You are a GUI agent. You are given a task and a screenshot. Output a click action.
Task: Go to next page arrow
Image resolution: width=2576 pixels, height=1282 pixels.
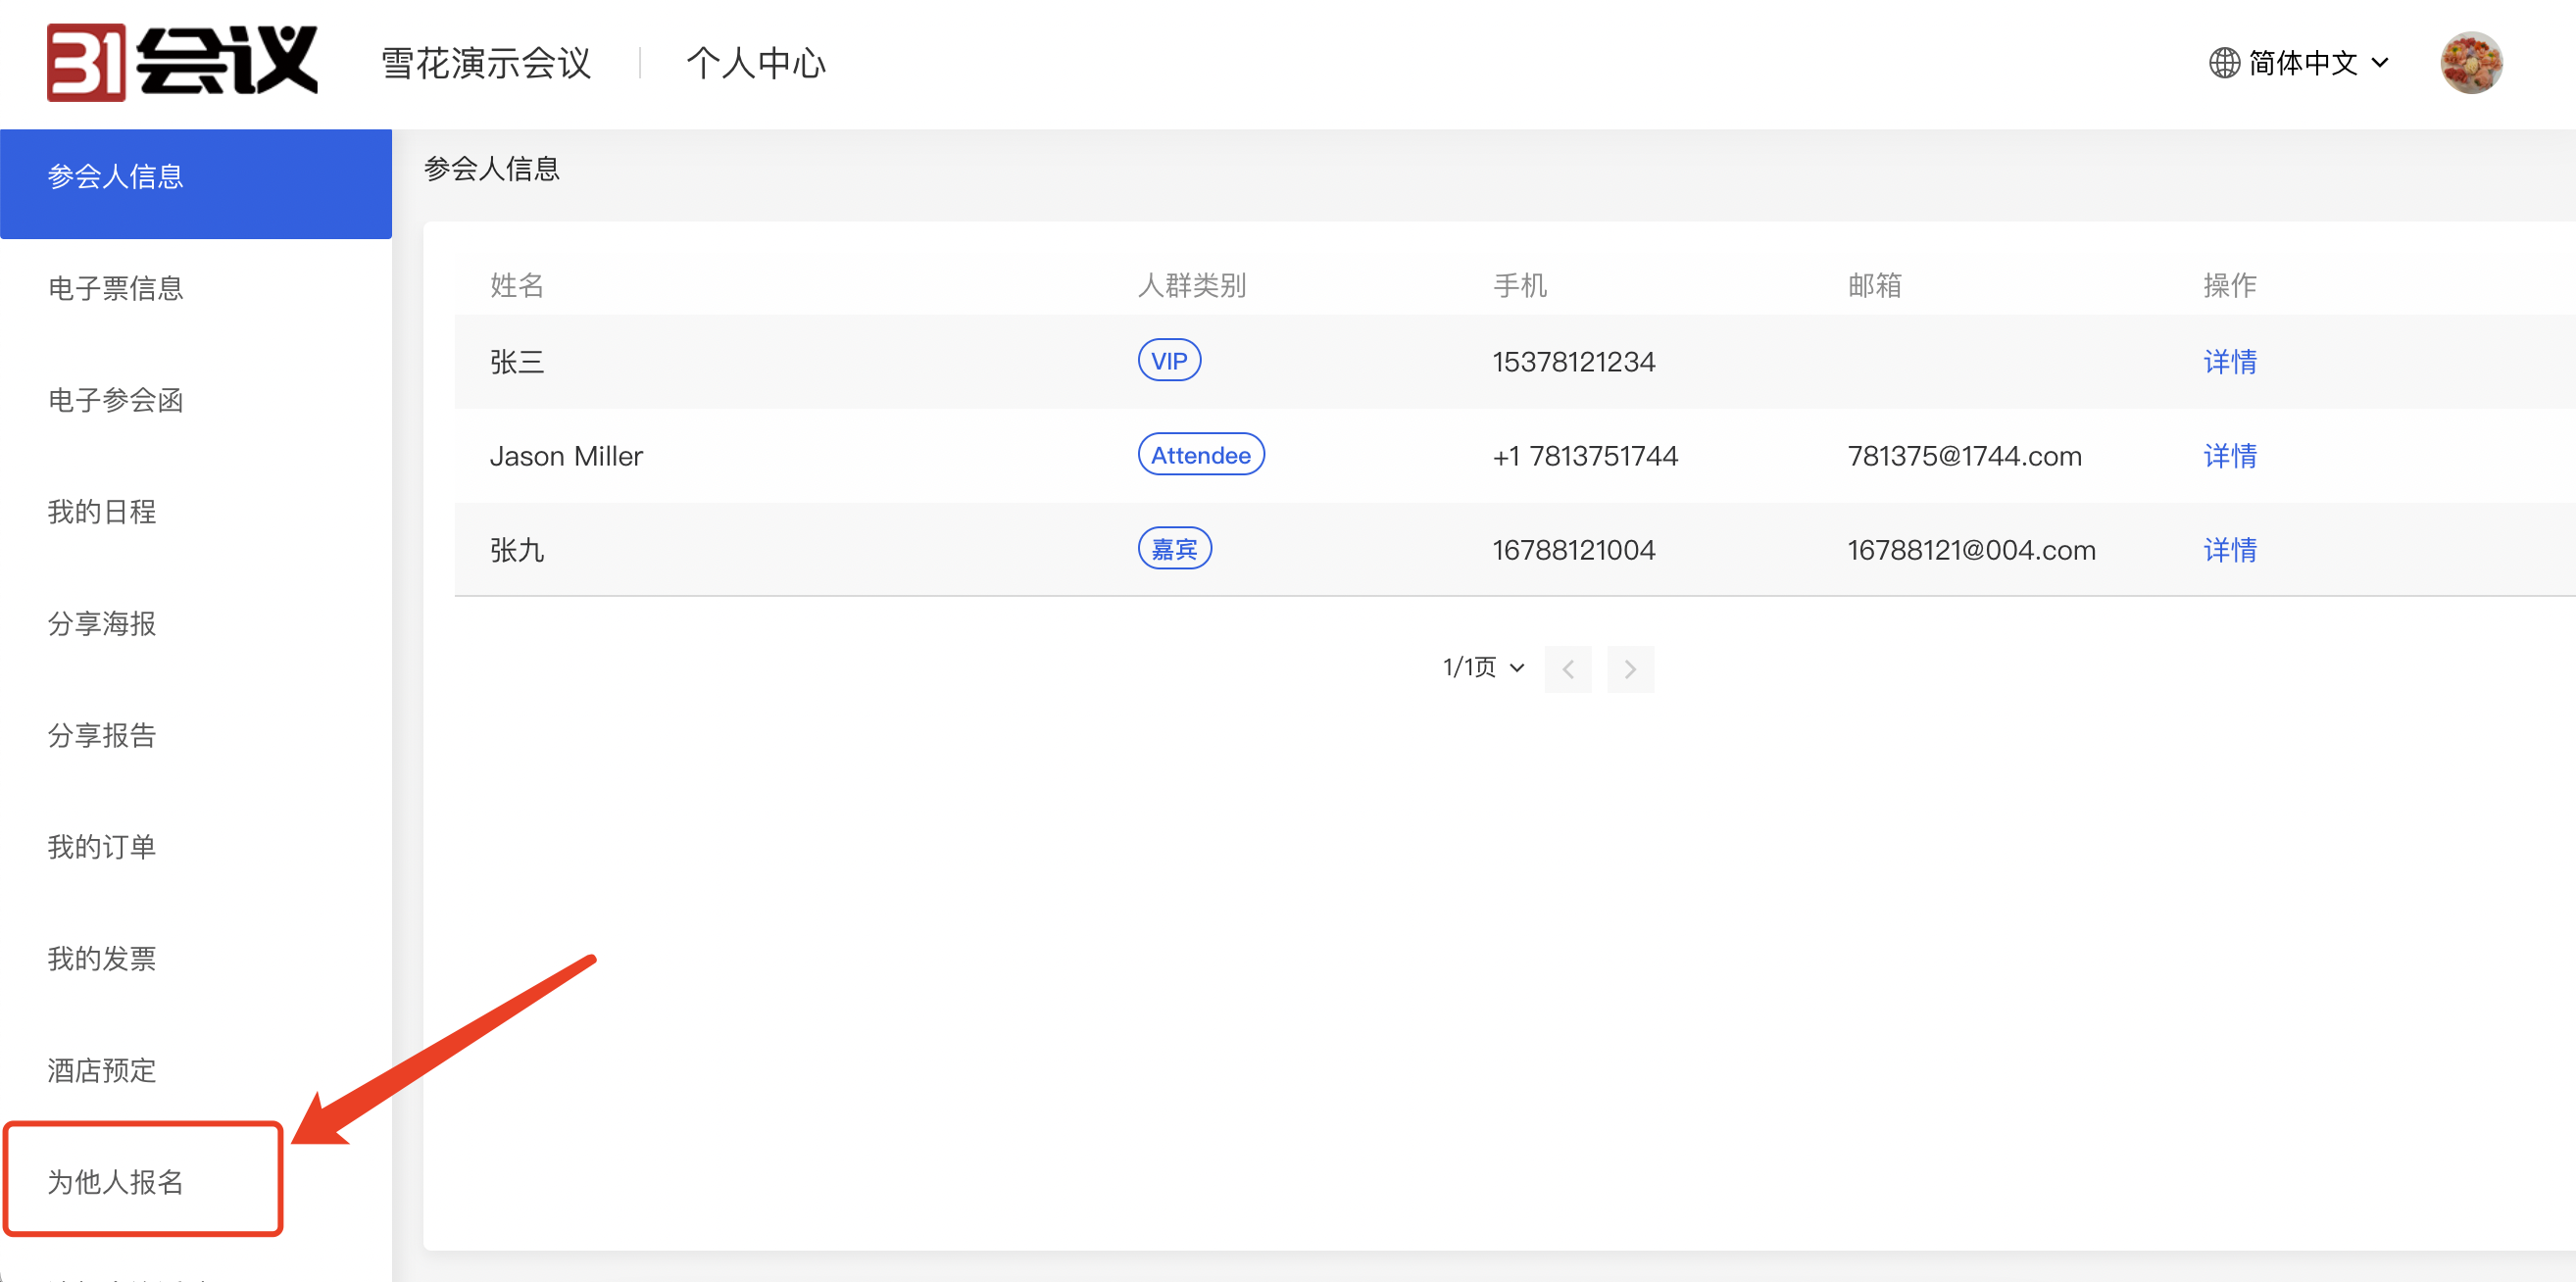[1630, 669]
